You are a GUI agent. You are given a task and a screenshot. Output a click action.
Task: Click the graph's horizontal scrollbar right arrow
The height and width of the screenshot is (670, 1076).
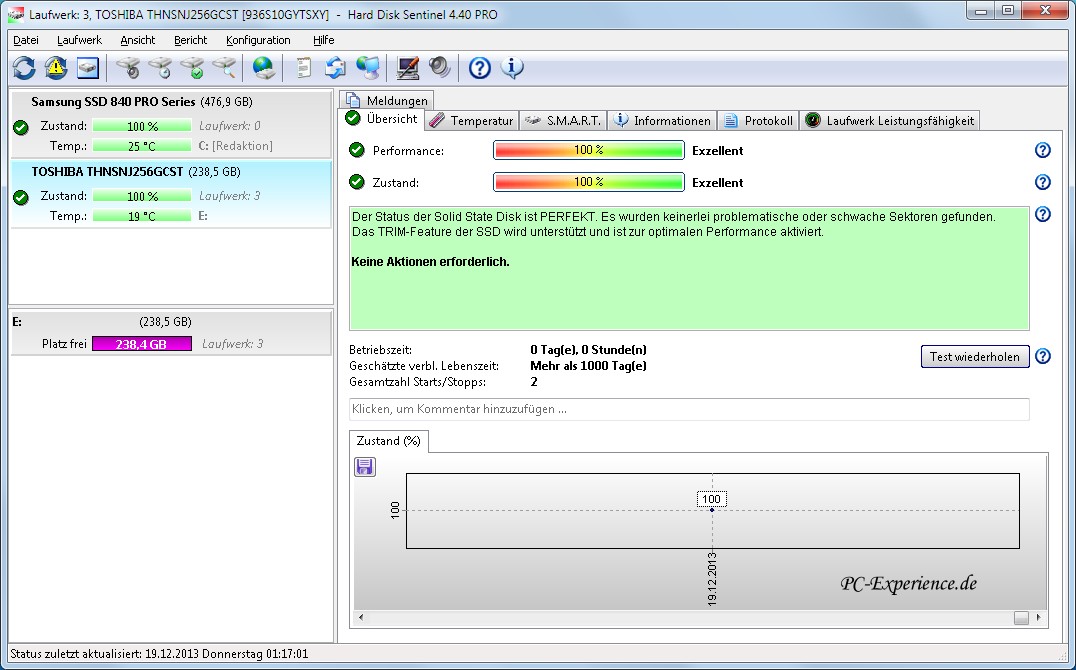click(x=1040, y=618)
